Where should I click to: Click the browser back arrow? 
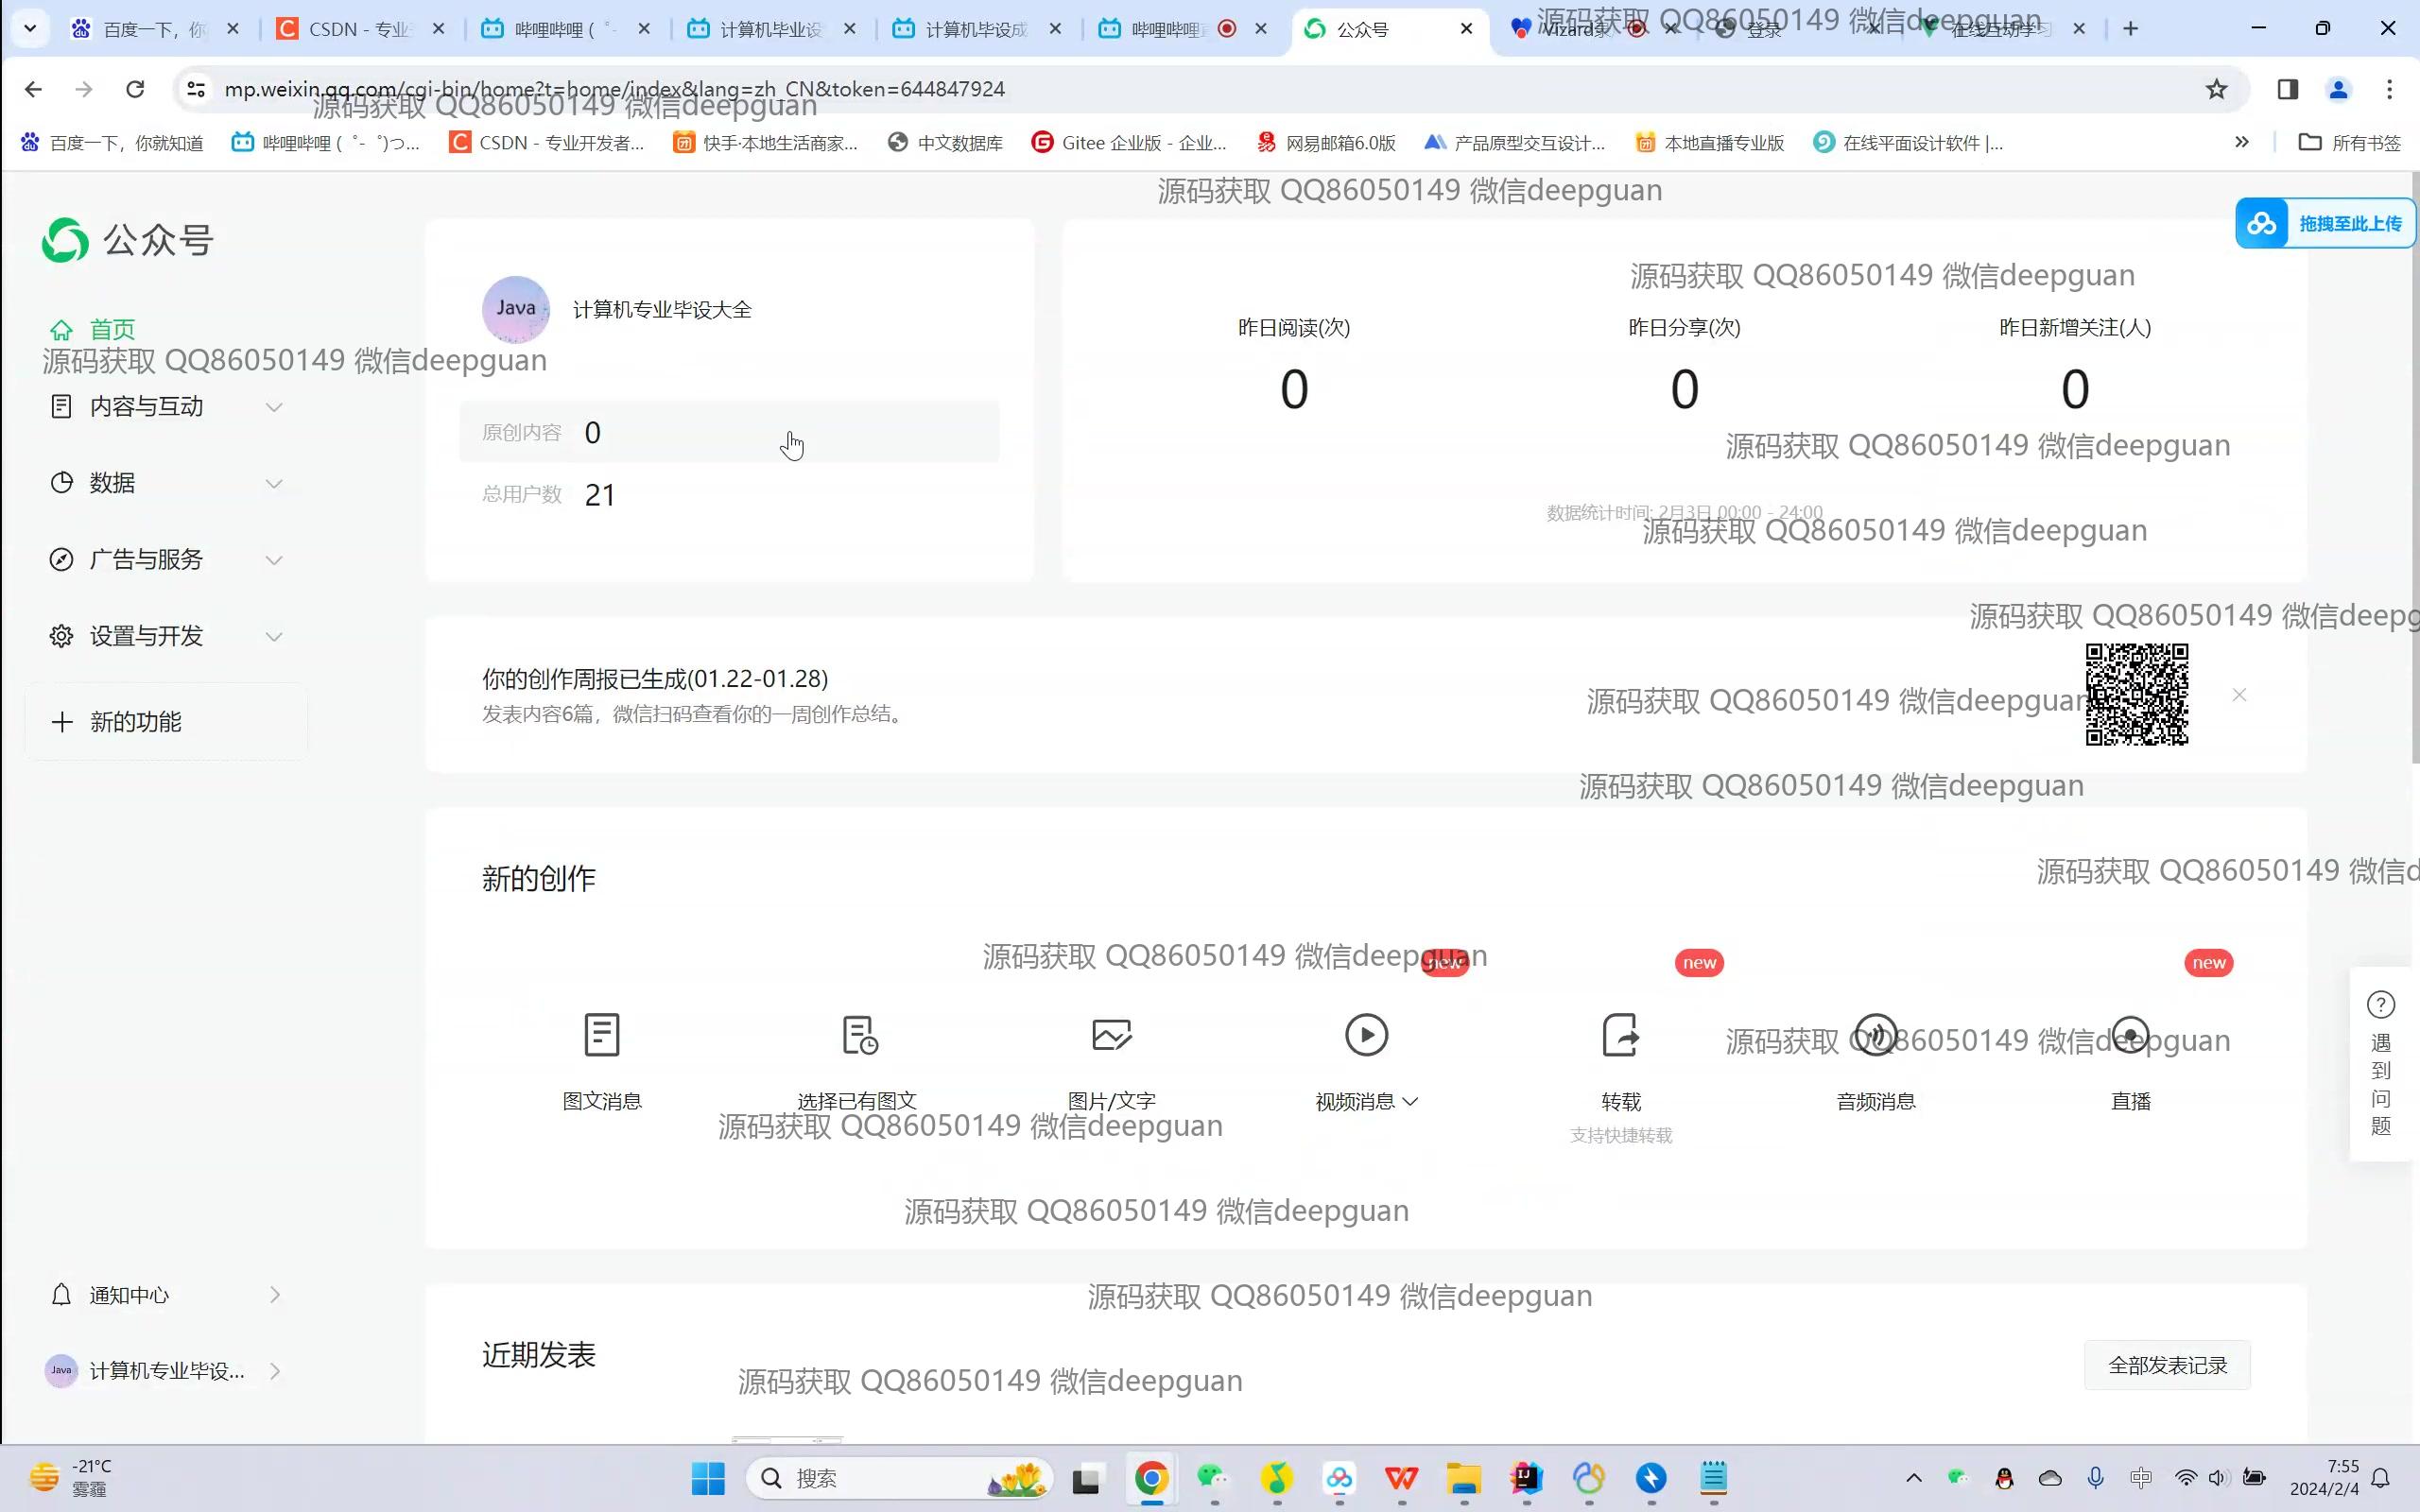click(x=33, y=89)
